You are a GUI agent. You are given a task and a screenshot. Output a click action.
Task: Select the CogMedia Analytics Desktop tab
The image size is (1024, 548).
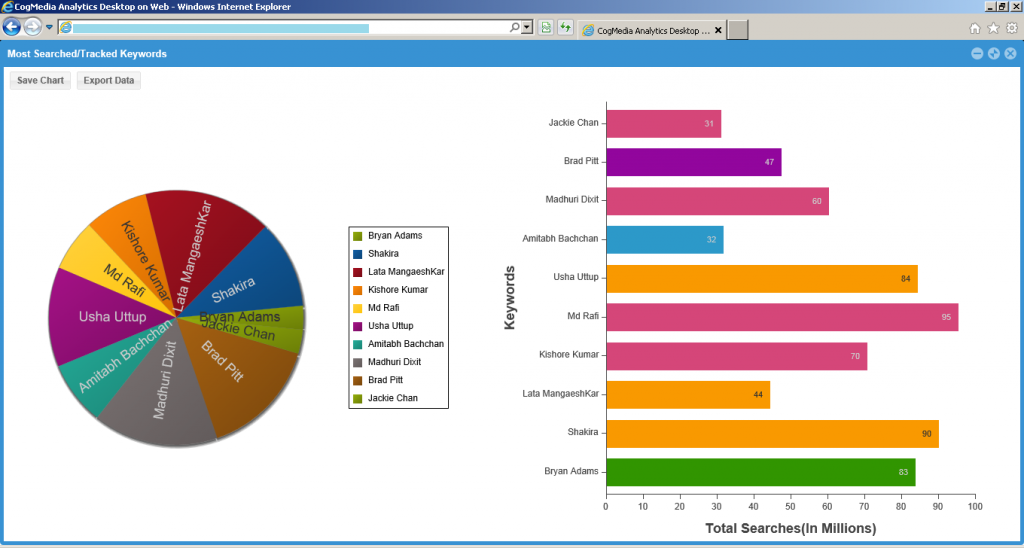pos(645,30)
